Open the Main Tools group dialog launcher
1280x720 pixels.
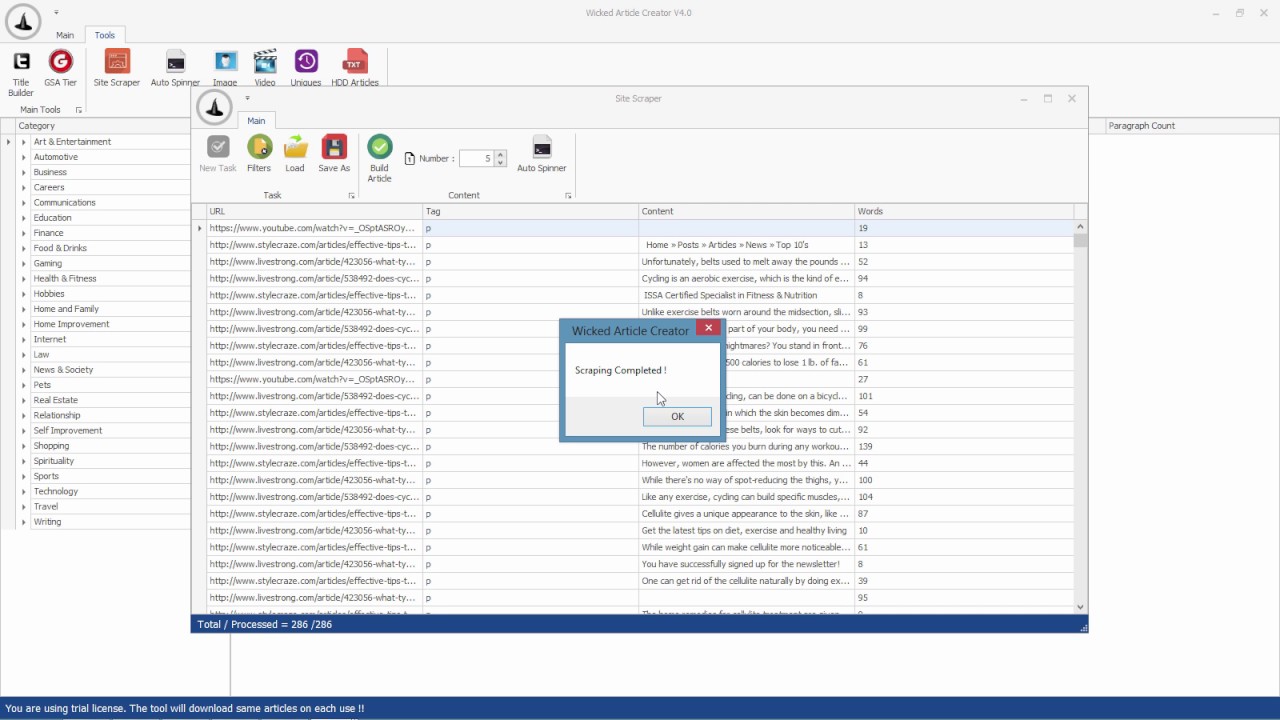pos(79,110)
